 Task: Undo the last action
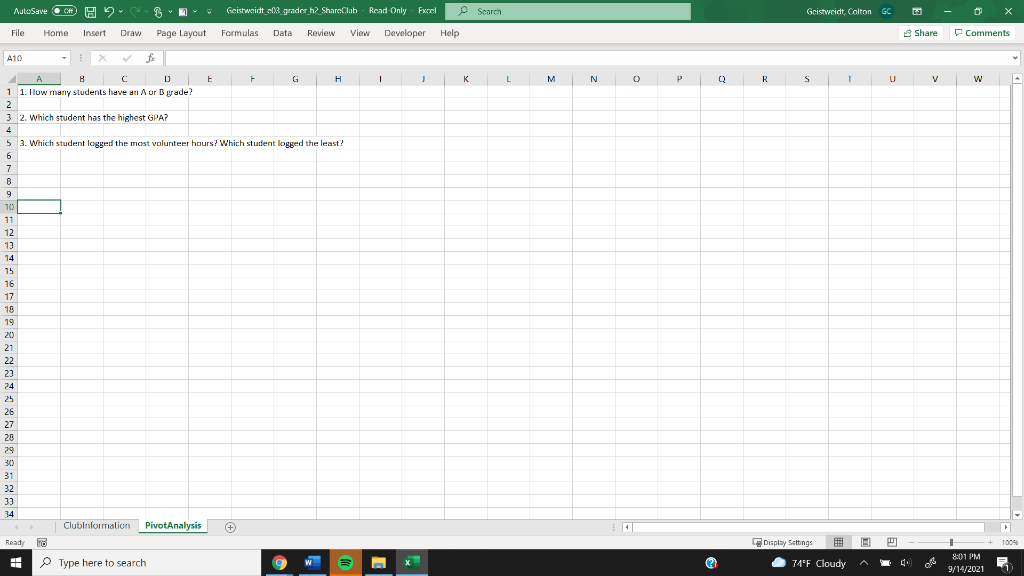(108, 11)
